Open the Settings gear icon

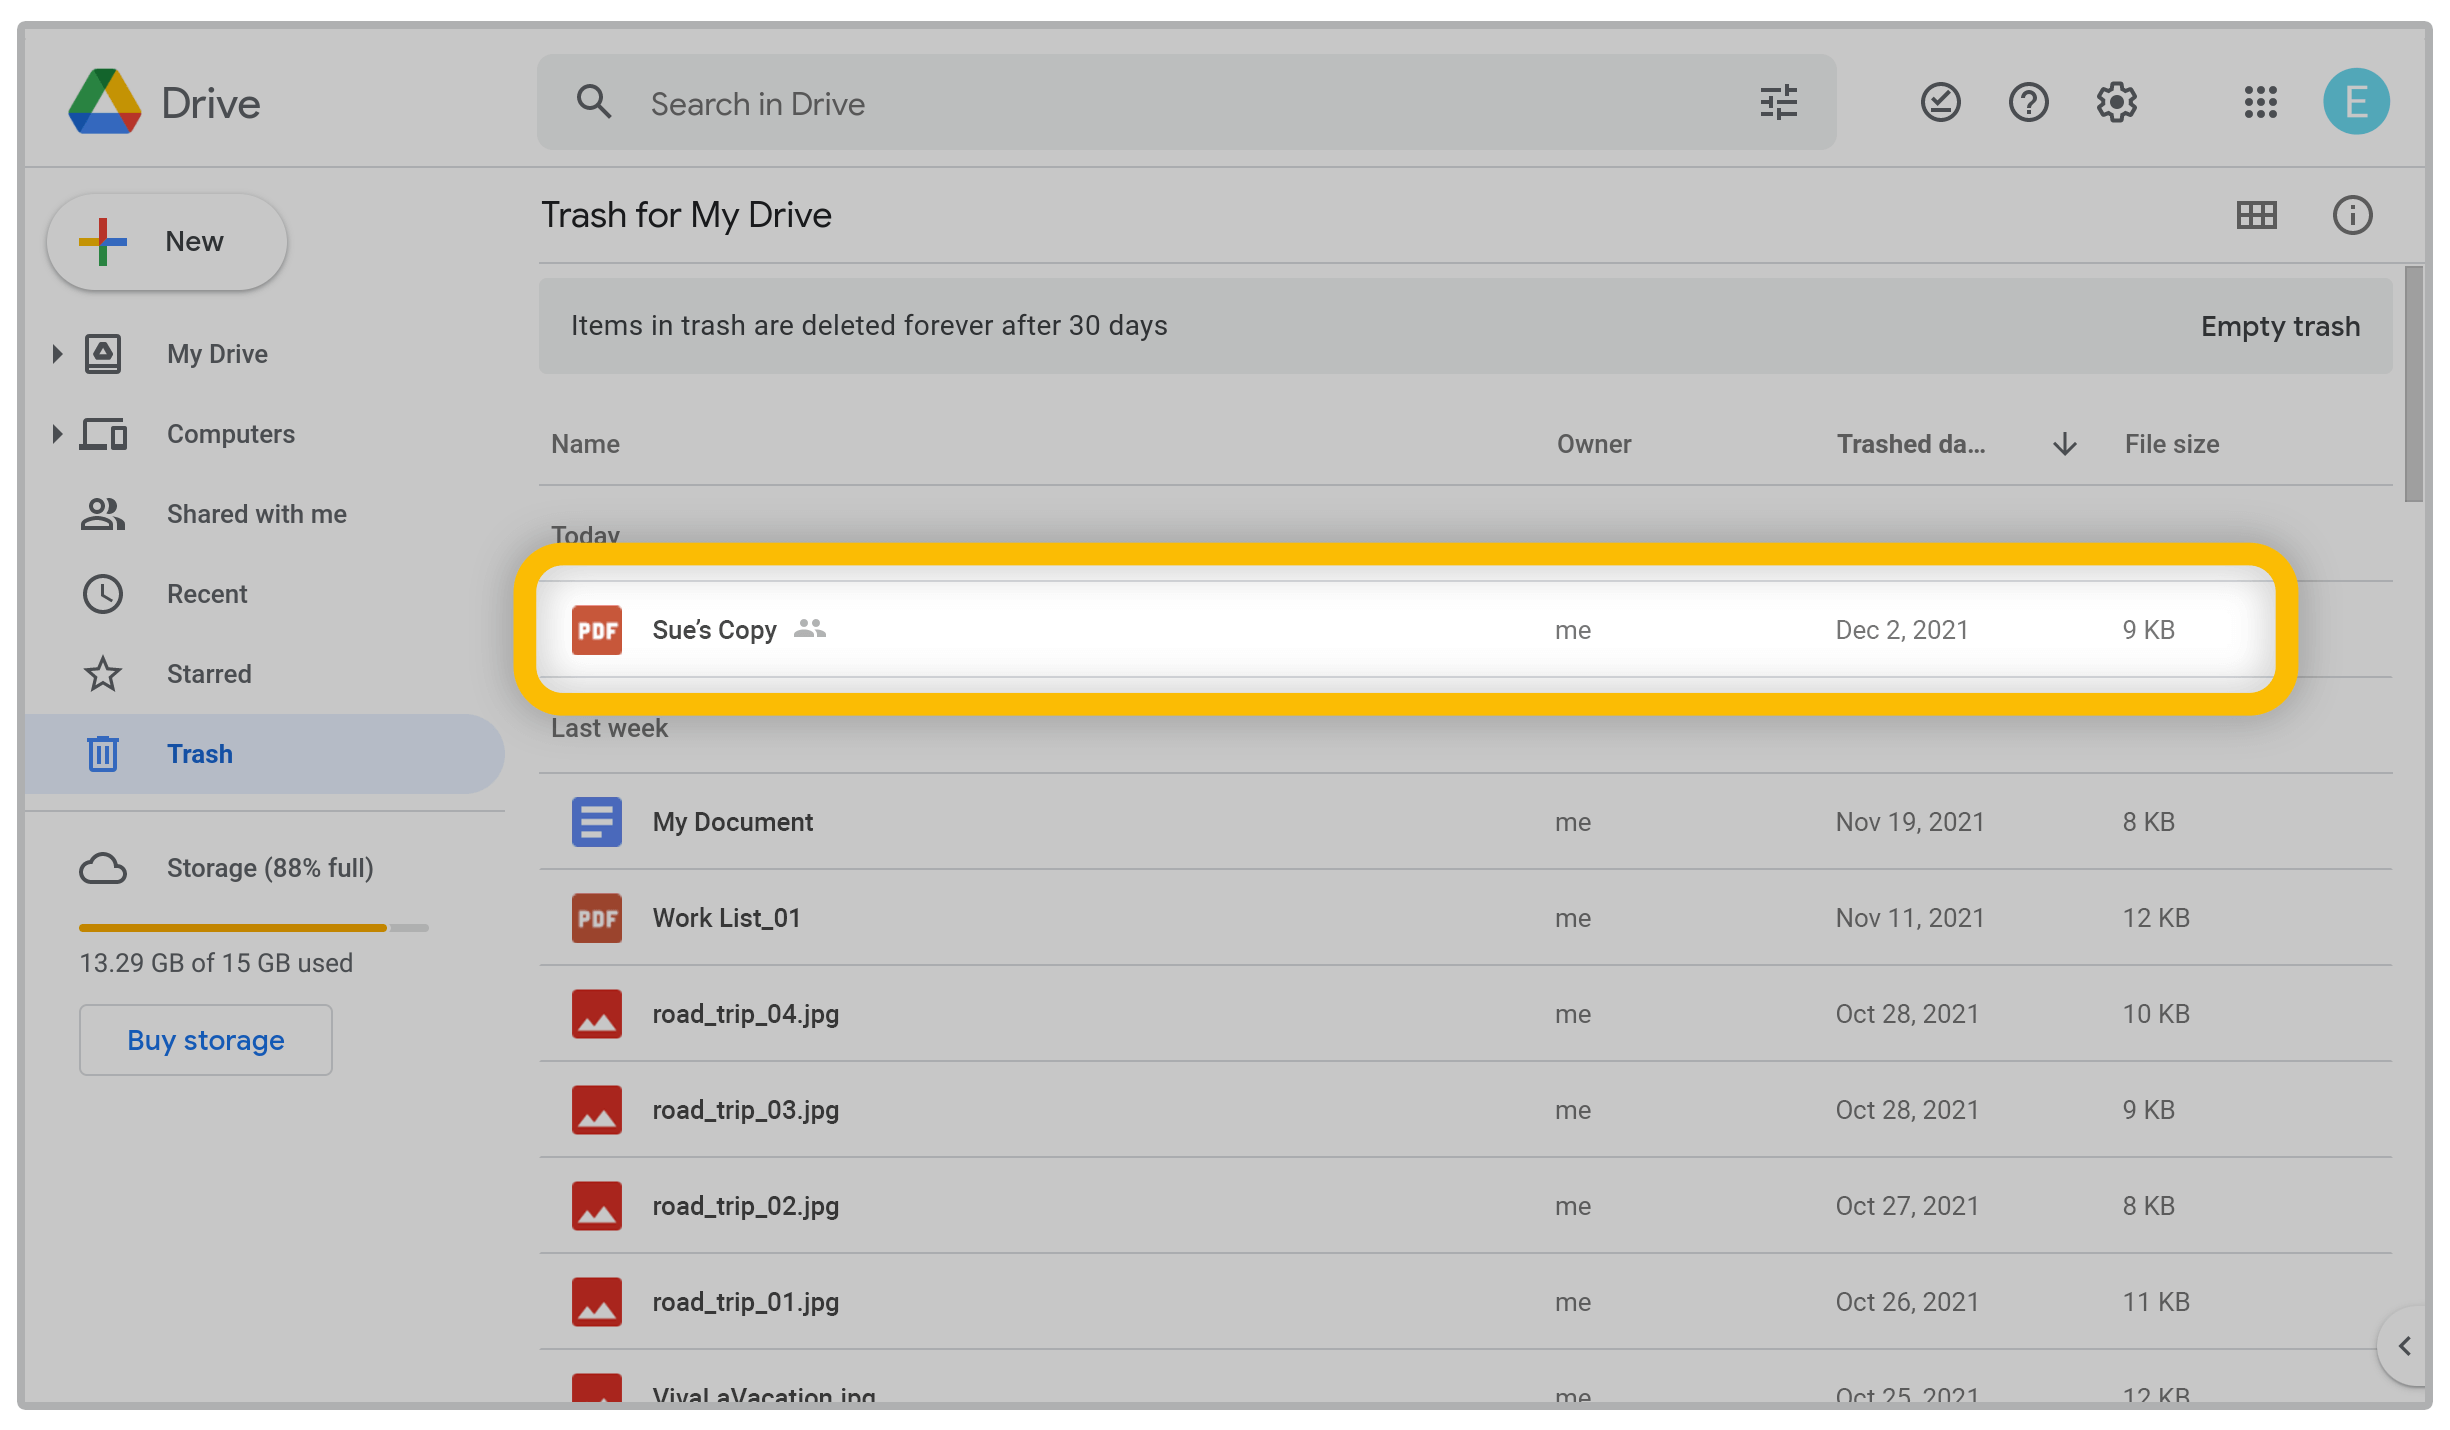[x=2116, y=103]
